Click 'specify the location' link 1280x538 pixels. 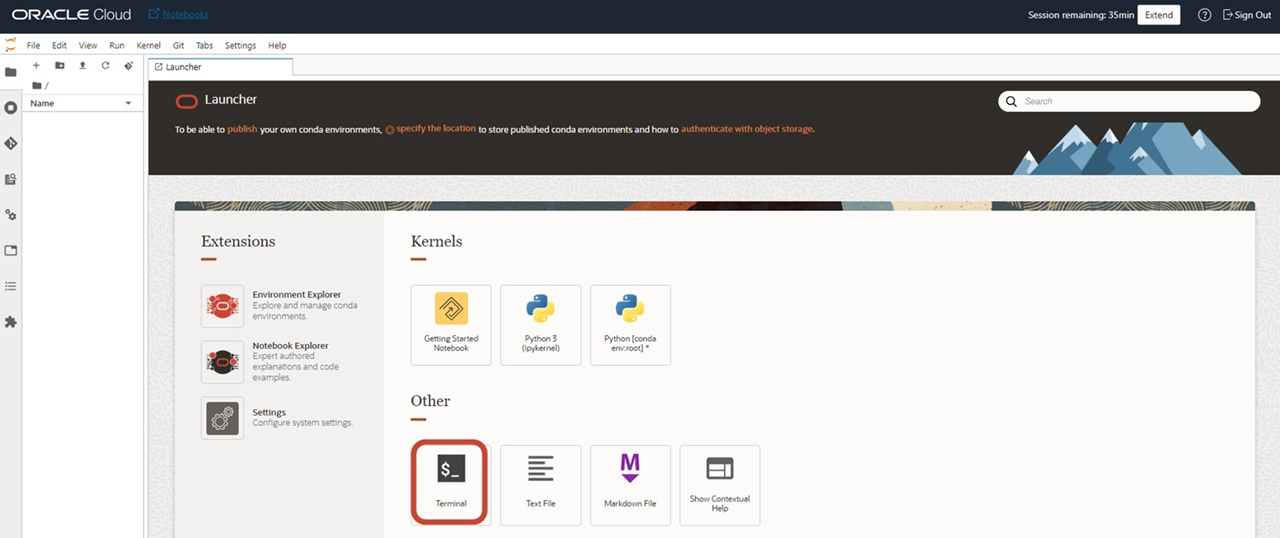[436, 129]
